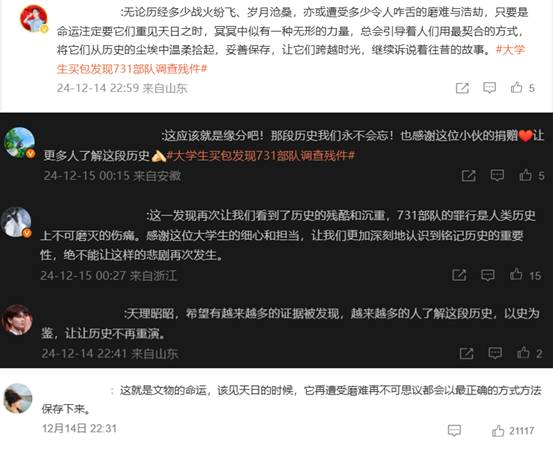Open the avatar of the Zhejiang commenter

click(x=16, y=222)
